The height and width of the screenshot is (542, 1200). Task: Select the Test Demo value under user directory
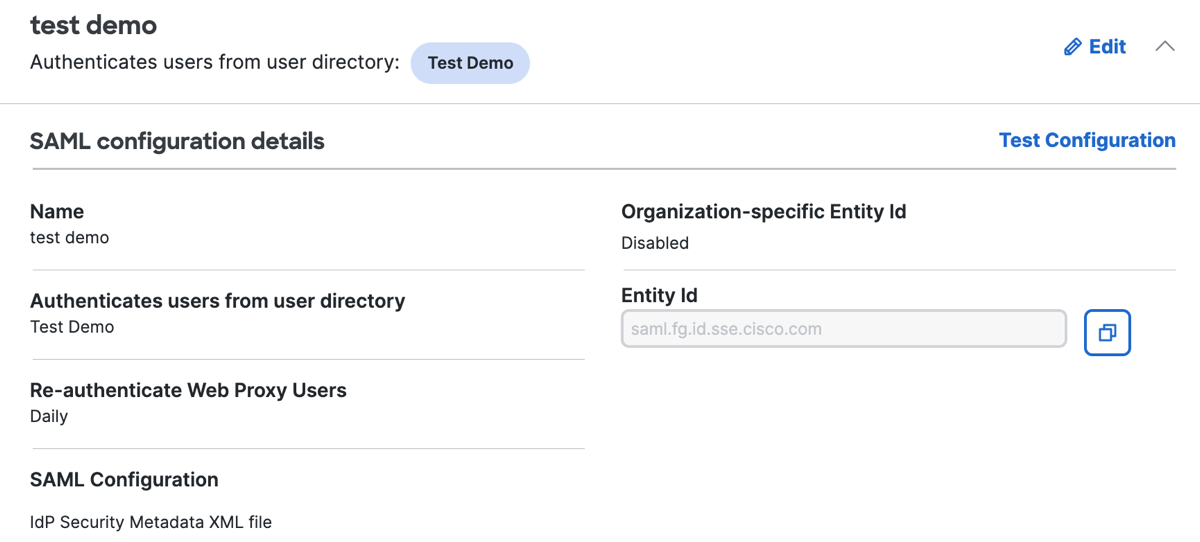(x=72, y=327)
